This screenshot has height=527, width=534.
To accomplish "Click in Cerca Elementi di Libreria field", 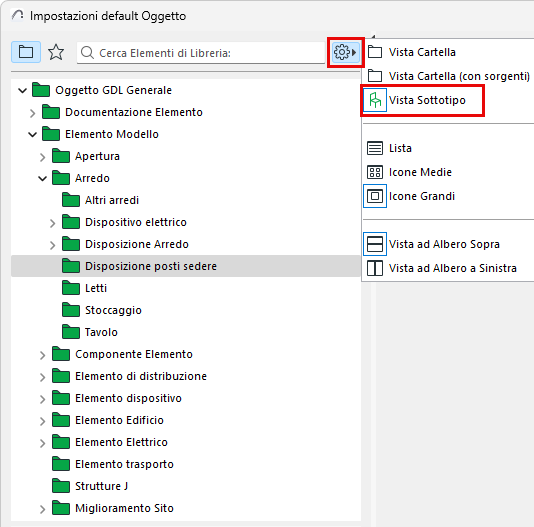I will (201, 53).
